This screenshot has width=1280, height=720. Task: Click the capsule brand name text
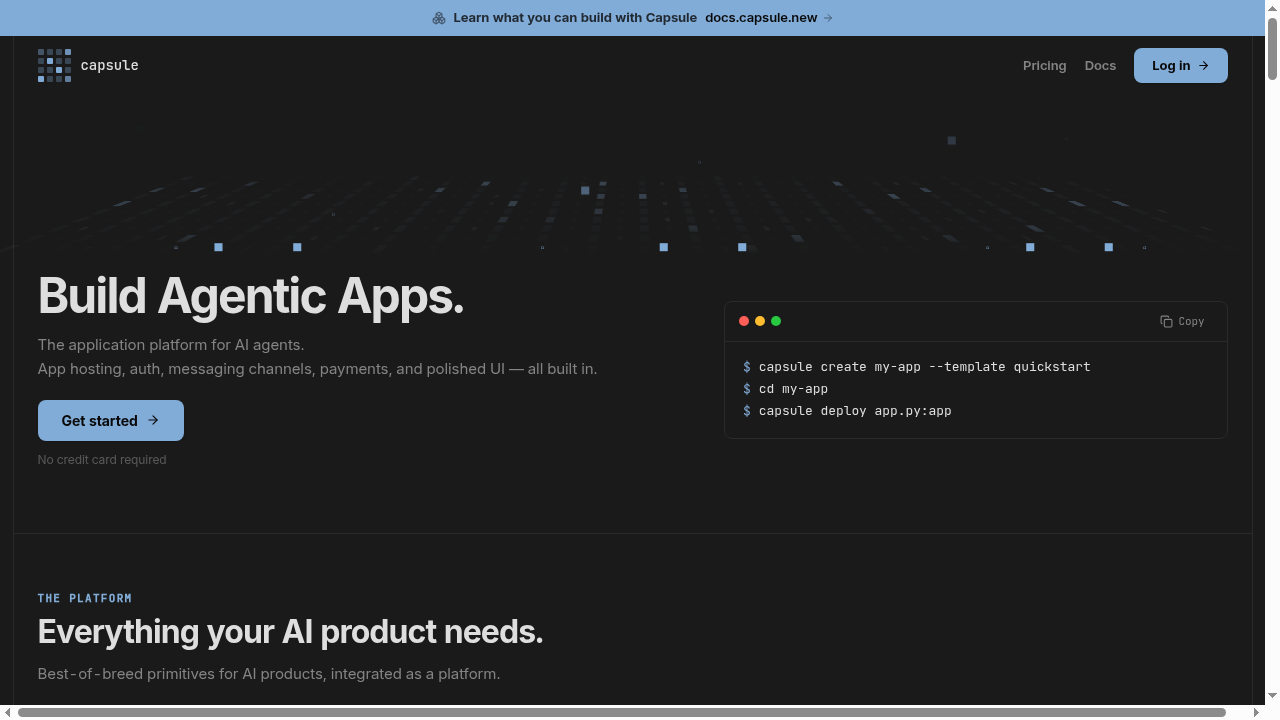pyautogui.click(x=109, y=65)
